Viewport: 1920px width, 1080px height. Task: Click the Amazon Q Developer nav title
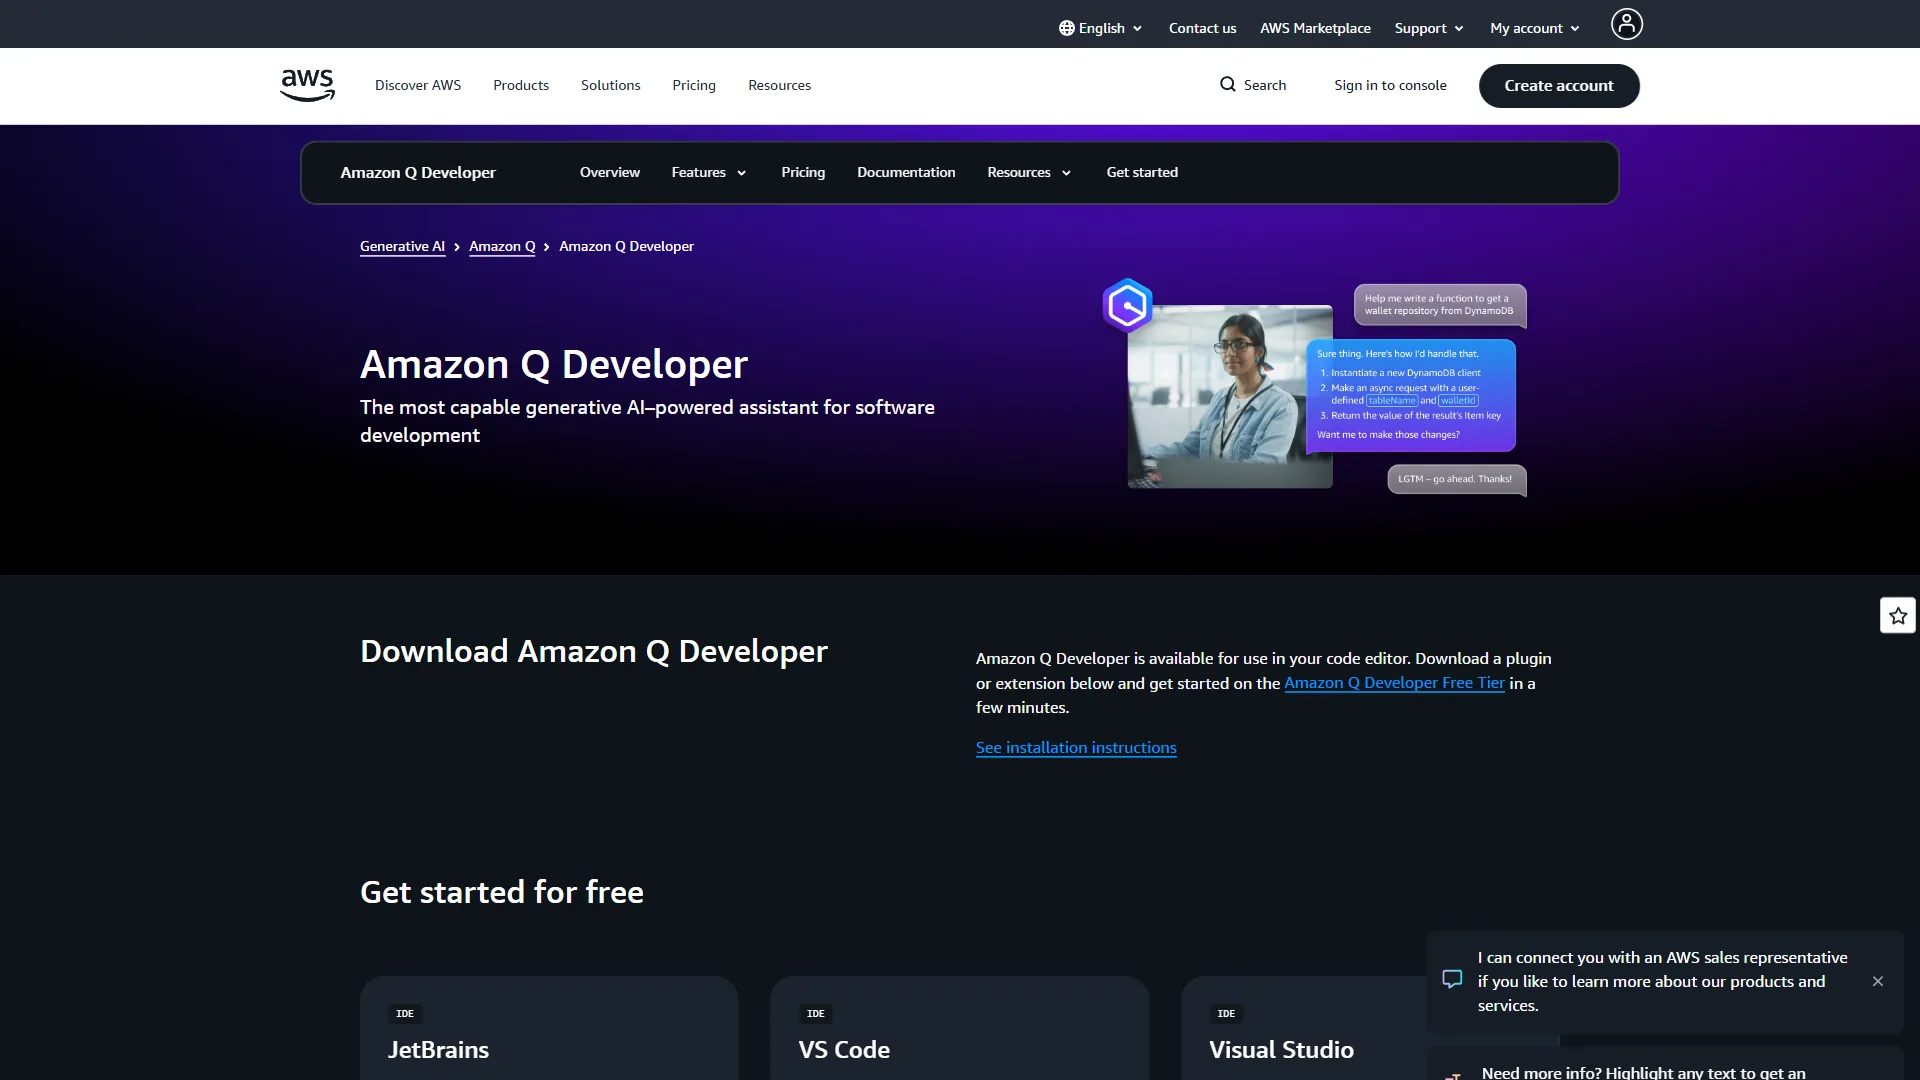(418, 172)
